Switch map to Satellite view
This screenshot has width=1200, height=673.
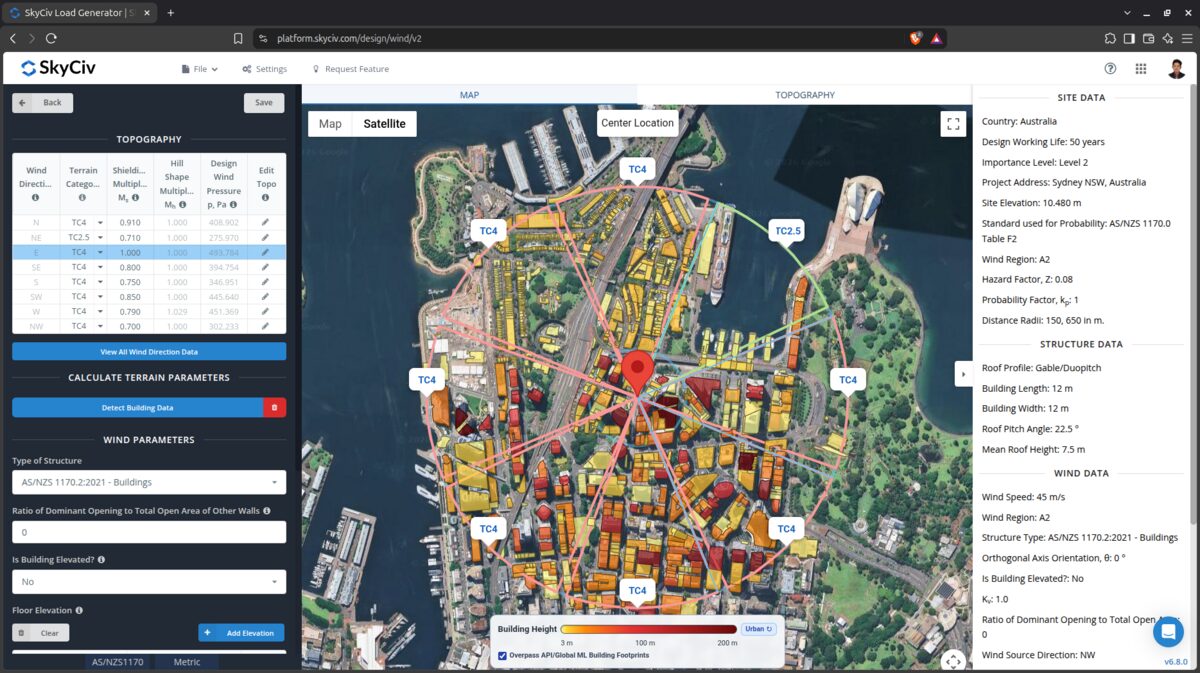[385, 124]
